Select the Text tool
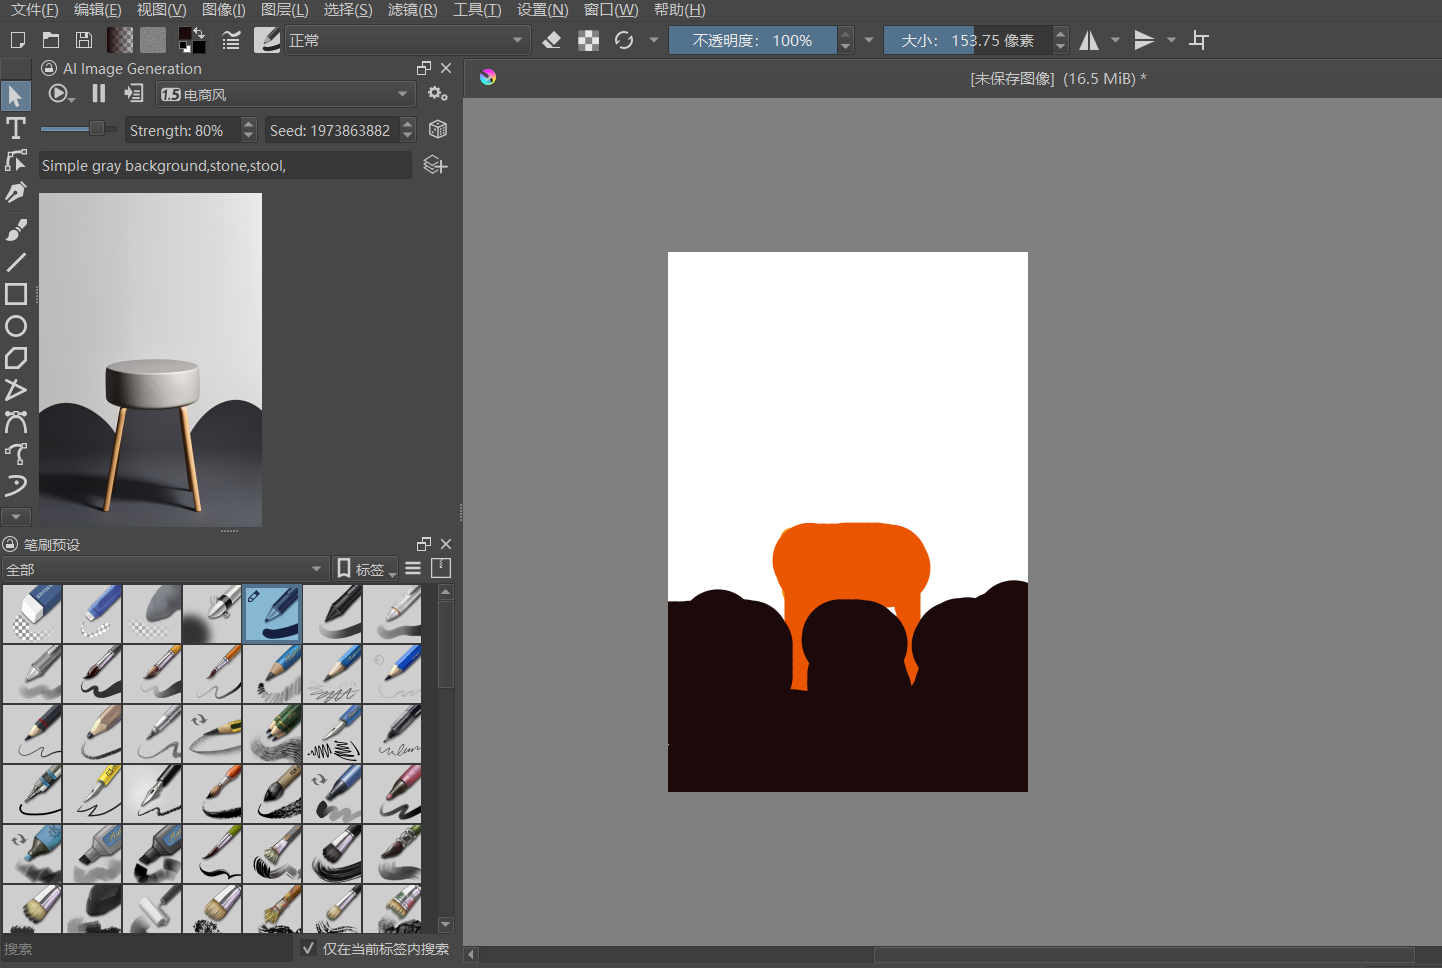This screenshot has width=1442, height=968. coord(16,128)
